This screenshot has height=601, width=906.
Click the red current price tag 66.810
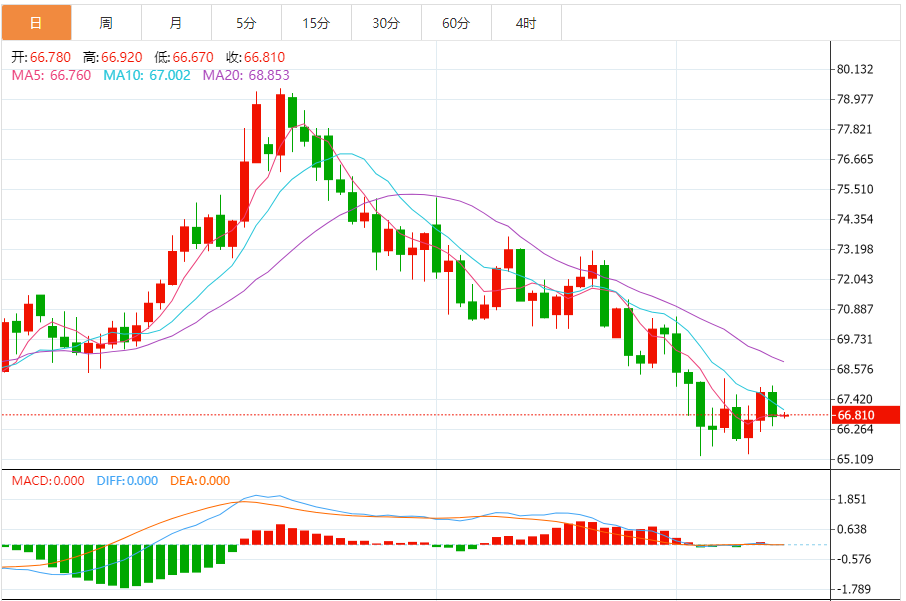coord(866,415)
